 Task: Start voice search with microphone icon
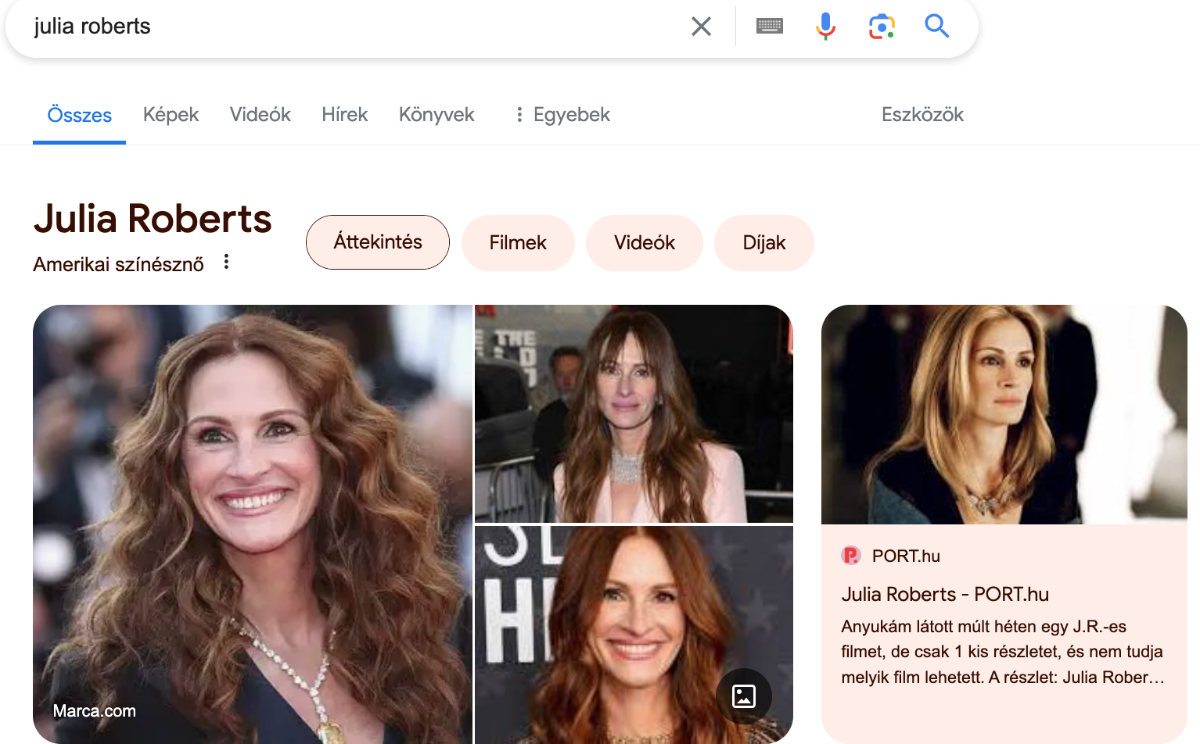pos(825,27)
